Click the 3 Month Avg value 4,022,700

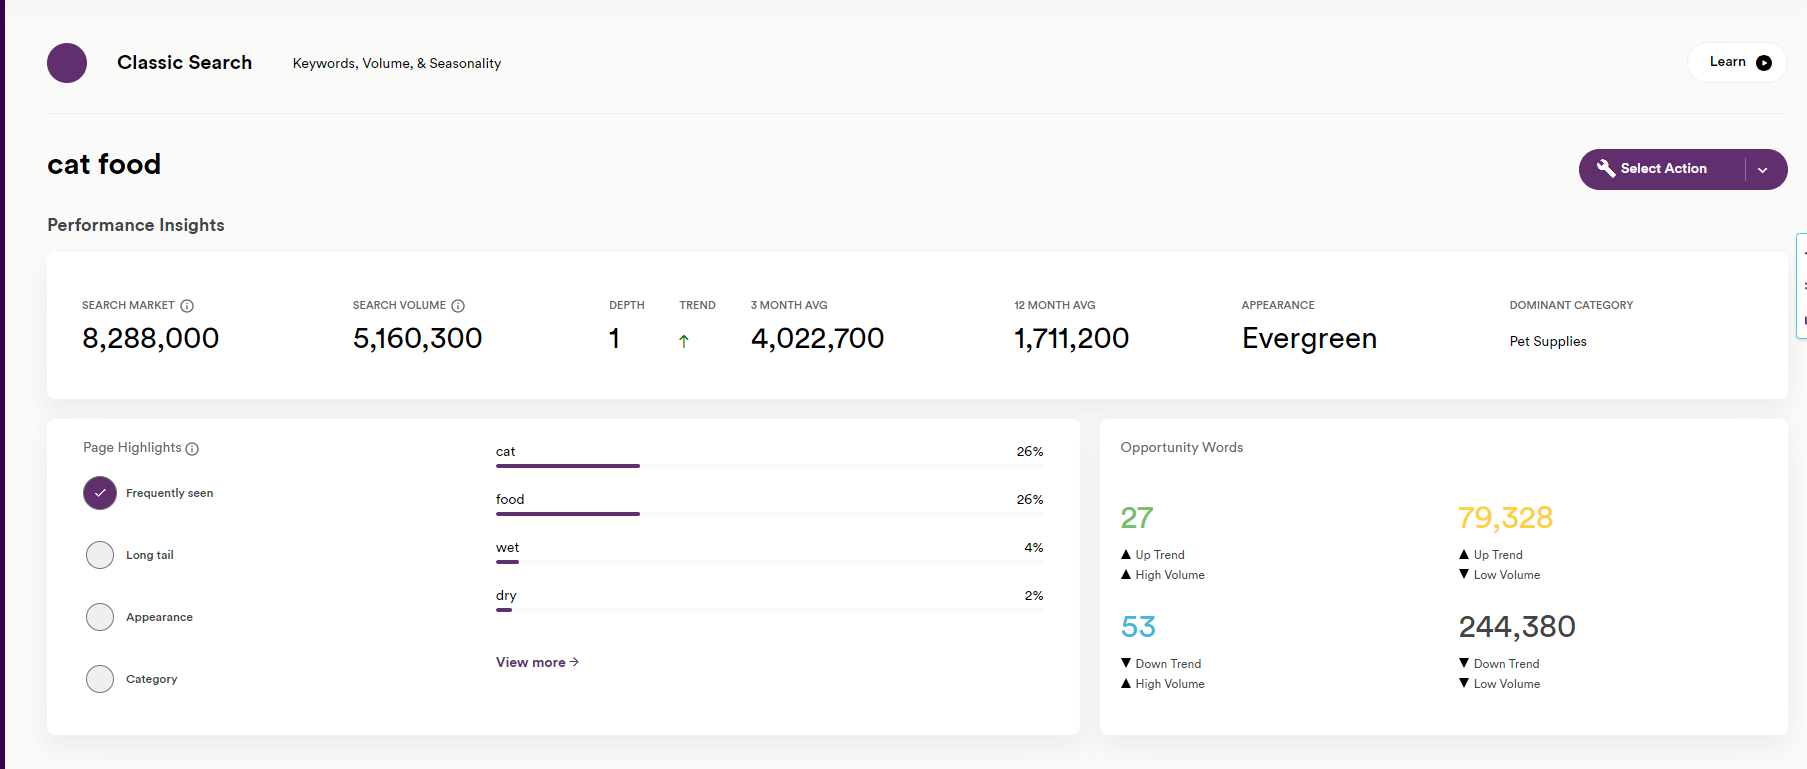tap(817, 339)
